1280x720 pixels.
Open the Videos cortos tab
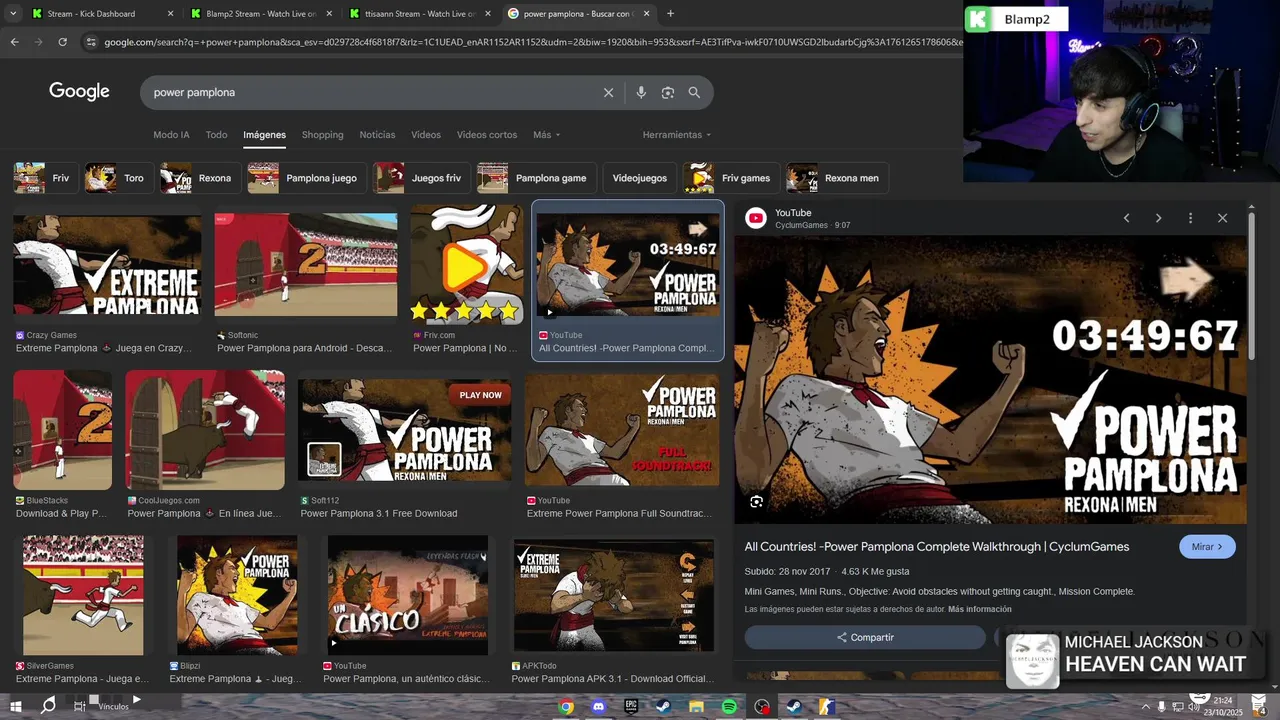pyautogui.click(x=487, y=135)
